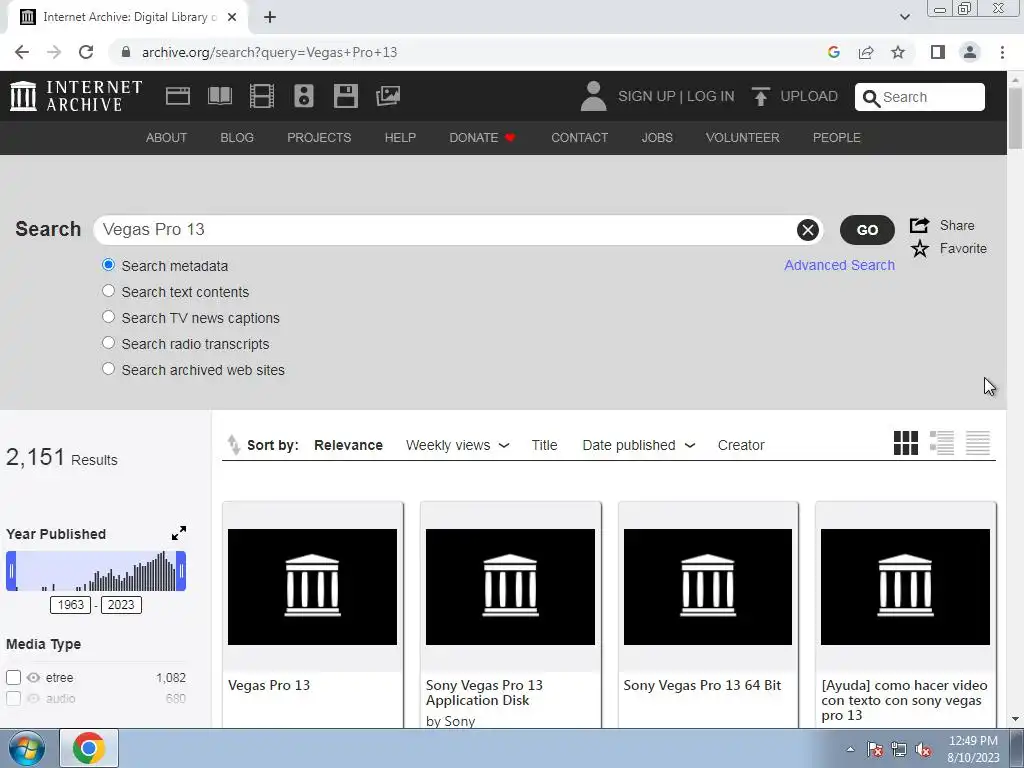Open the Texts book icon
Viewport: 1024px width, 768px height.
219,96
